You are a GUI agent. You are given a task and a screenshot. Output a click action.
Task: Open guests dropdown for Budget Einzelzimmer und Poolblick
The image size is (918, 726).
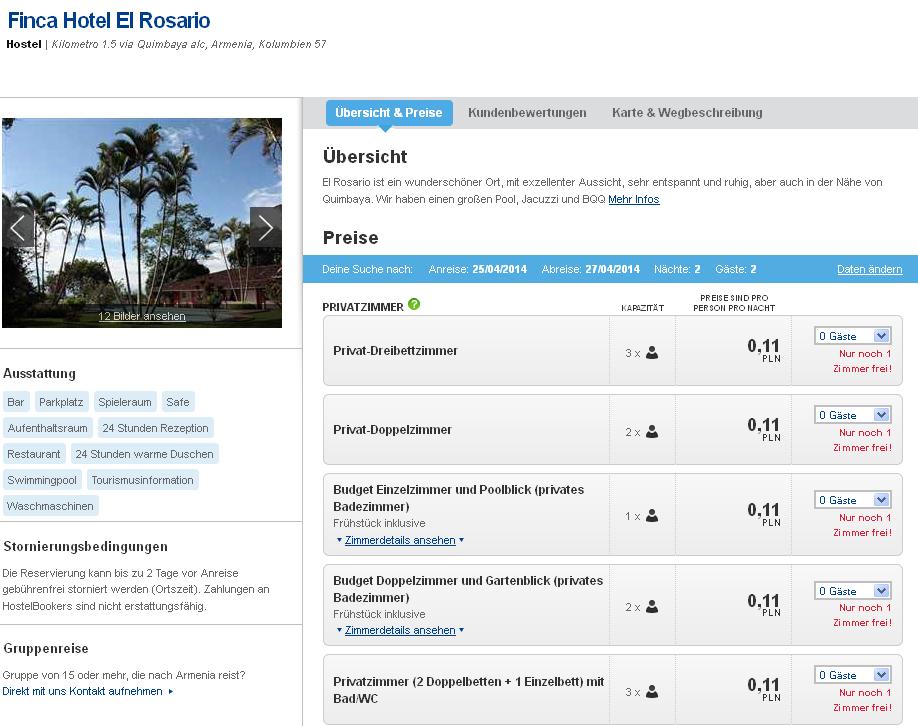[853, 500]
